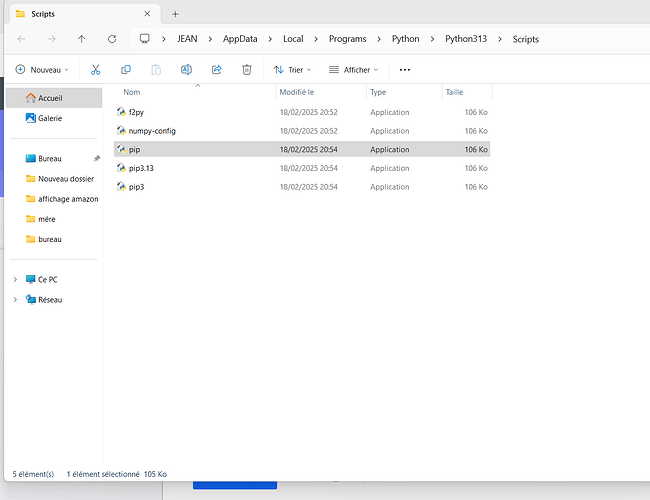Go up one folder level
Viewport: 650px width, 500px height.
82,39
